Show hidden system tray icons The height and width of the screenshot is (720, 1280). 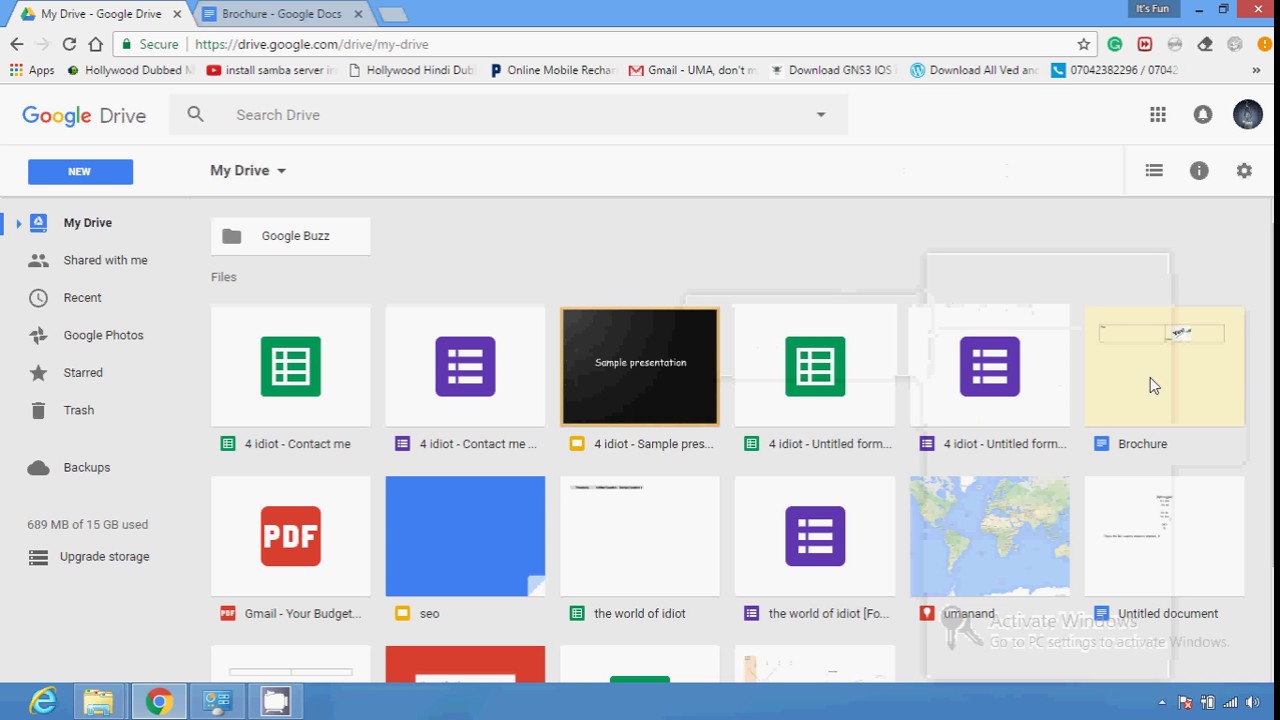[x=1161, y=702]
